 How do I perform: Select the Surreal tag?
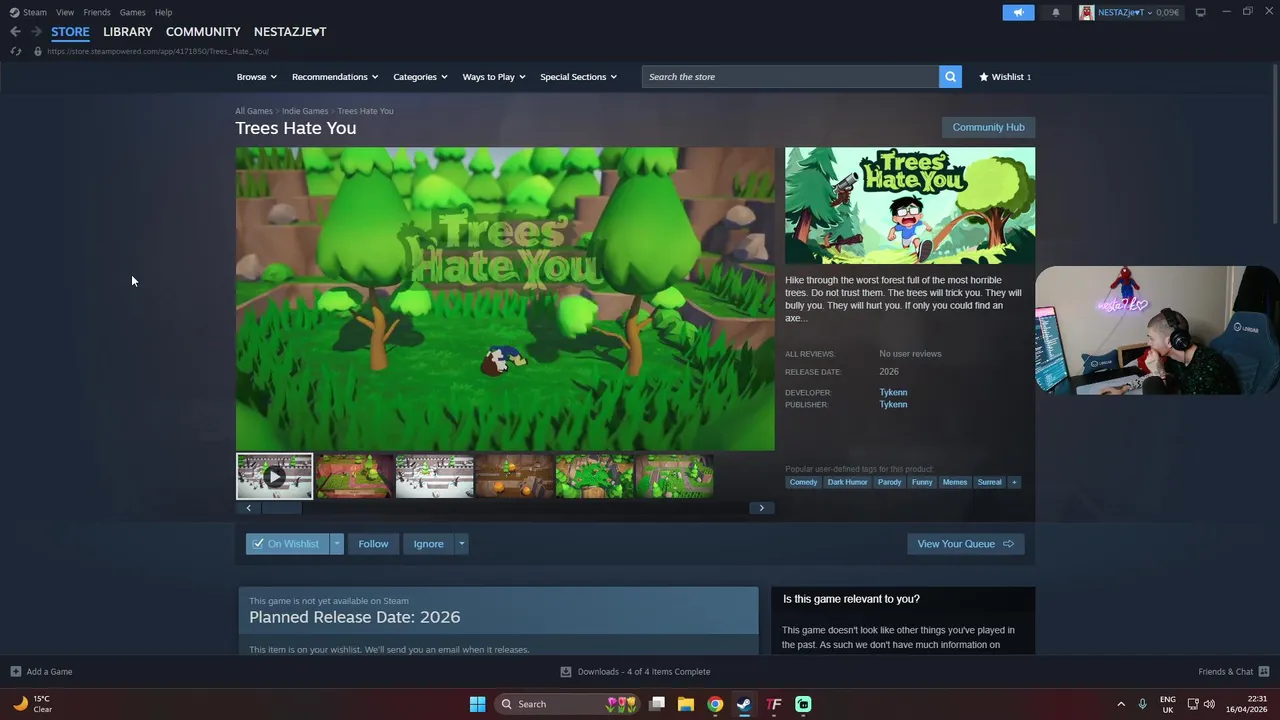pyautogui.click(x=989, y=482)
